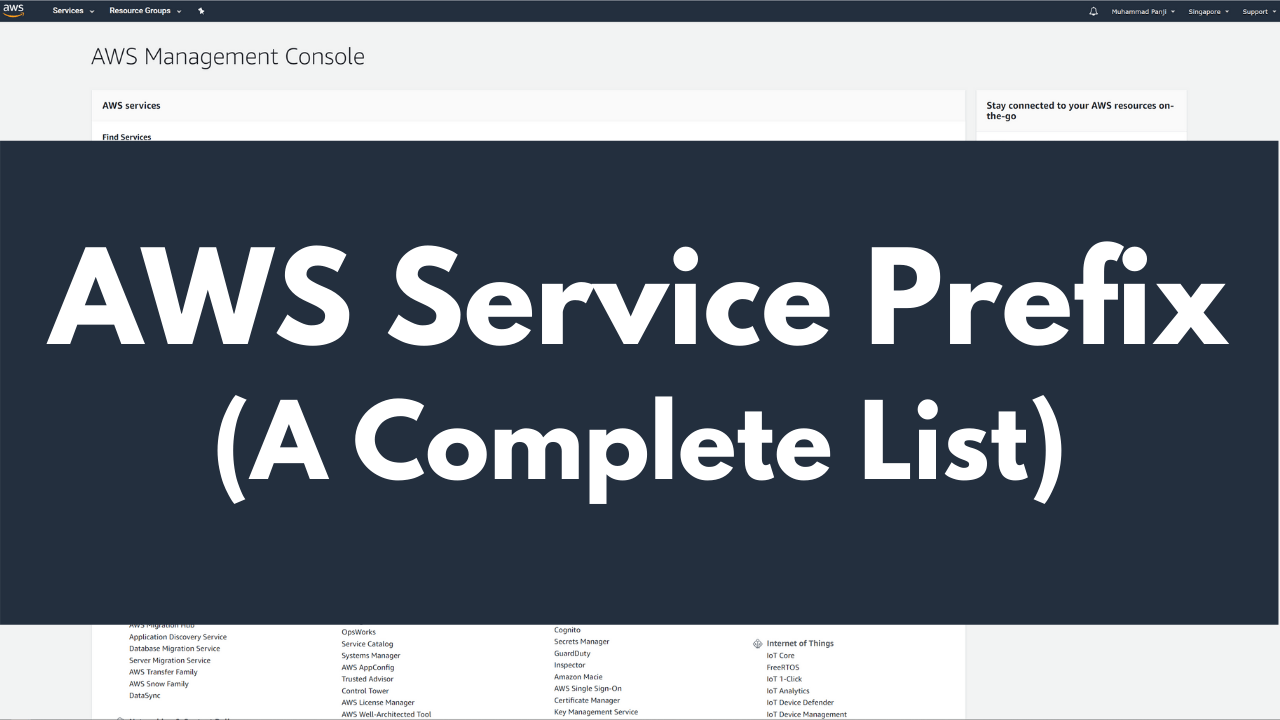Expand the Support dropdown
Viewport: 1280px width, 720px height.
(1256, 11)
